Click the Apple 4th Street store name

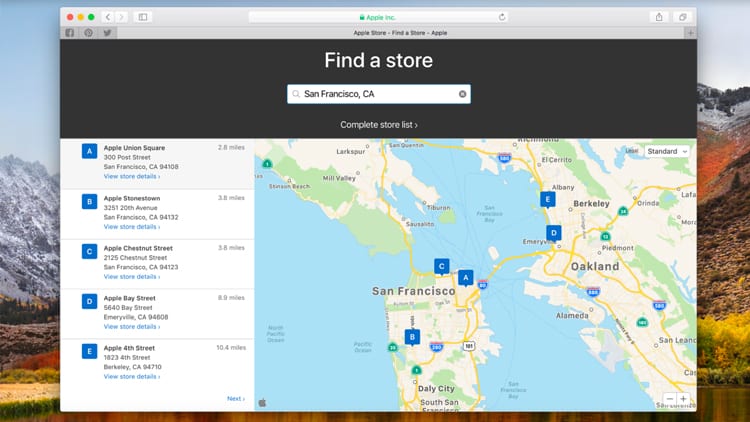click(x=129, y=348)
